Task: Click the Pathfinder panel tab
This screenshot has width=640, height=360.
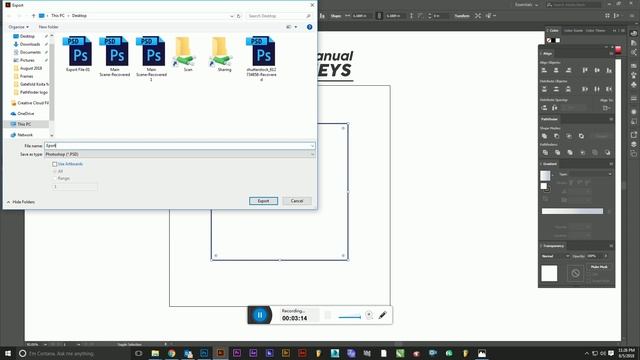Action: coord(549,119)
